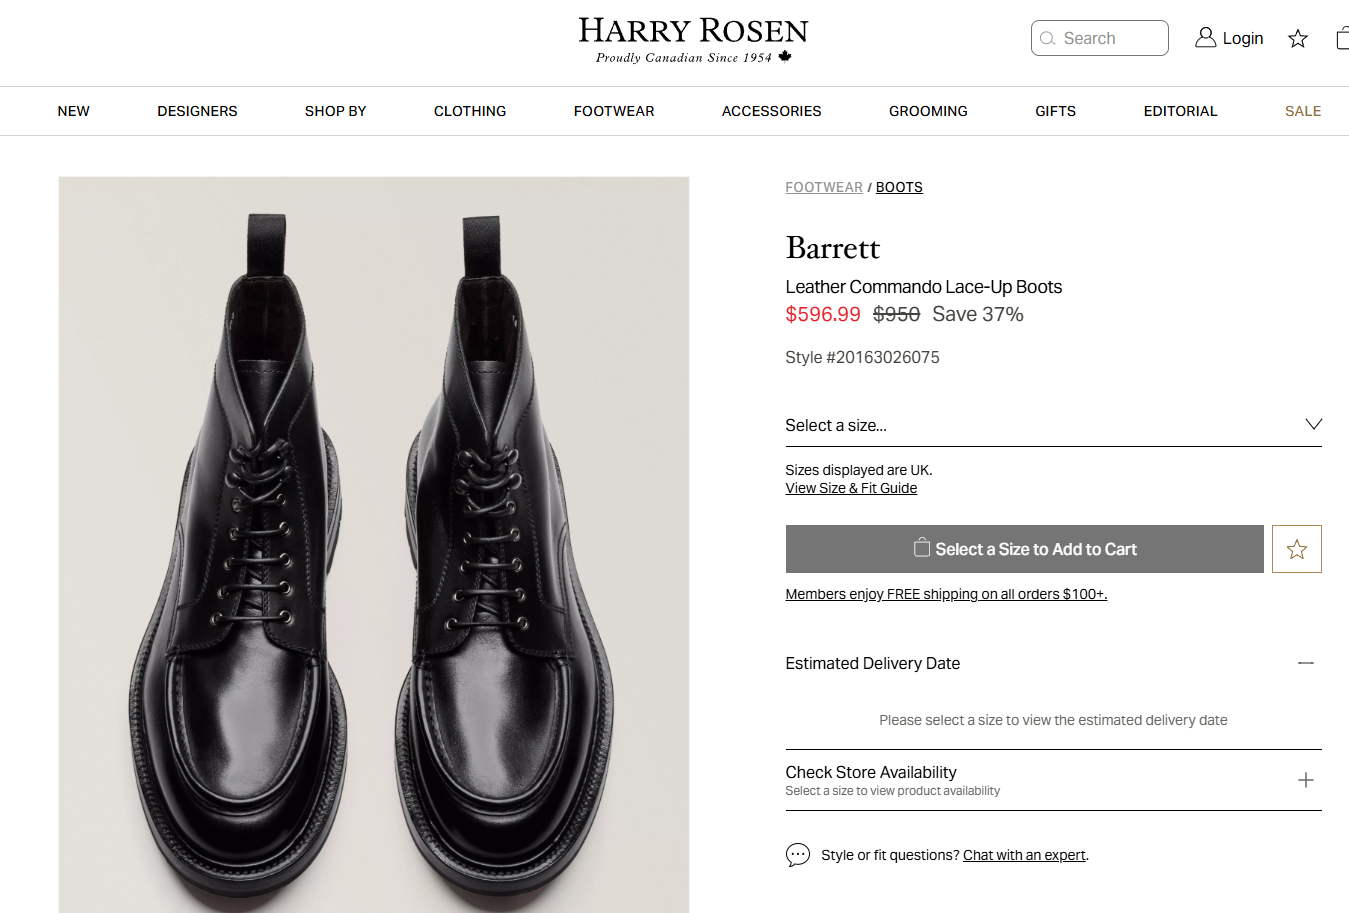The image size is (1349, 913).
Task: Go to FOOTWEAR breadcrumb link
Action: [x=824, y=187]
